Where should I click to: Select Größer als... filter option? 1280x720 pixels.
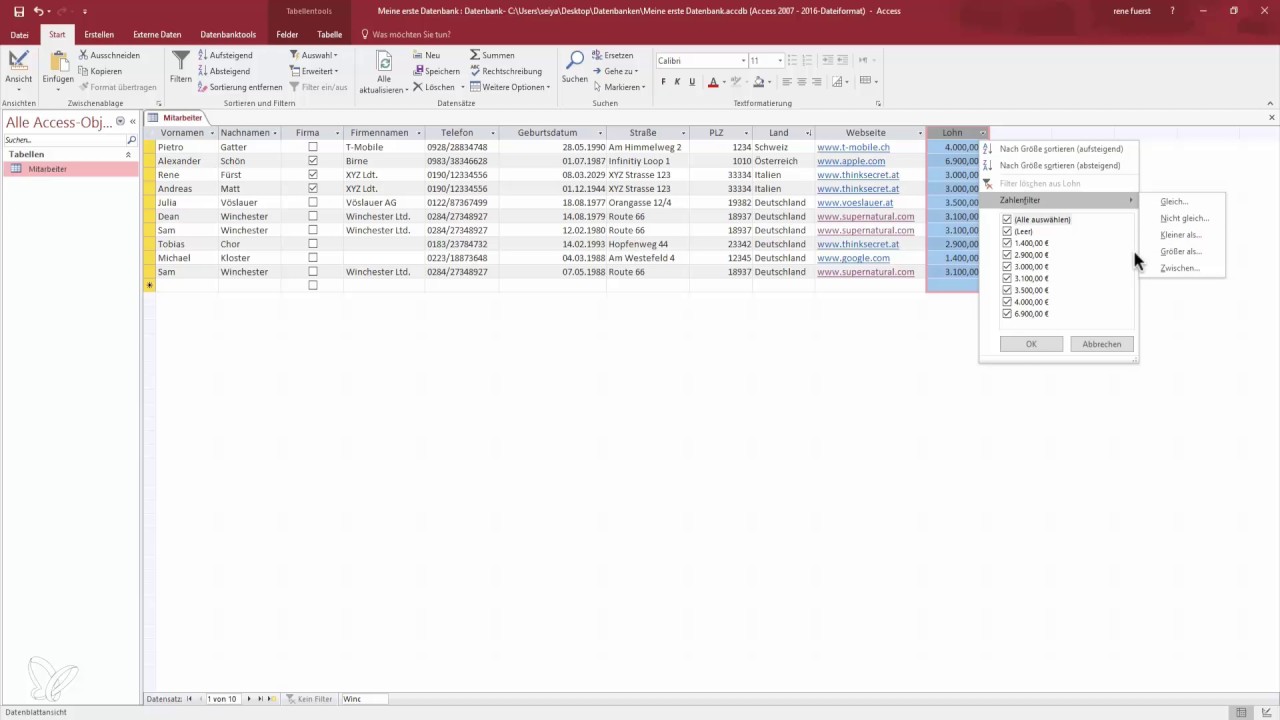pos(1181,252)
